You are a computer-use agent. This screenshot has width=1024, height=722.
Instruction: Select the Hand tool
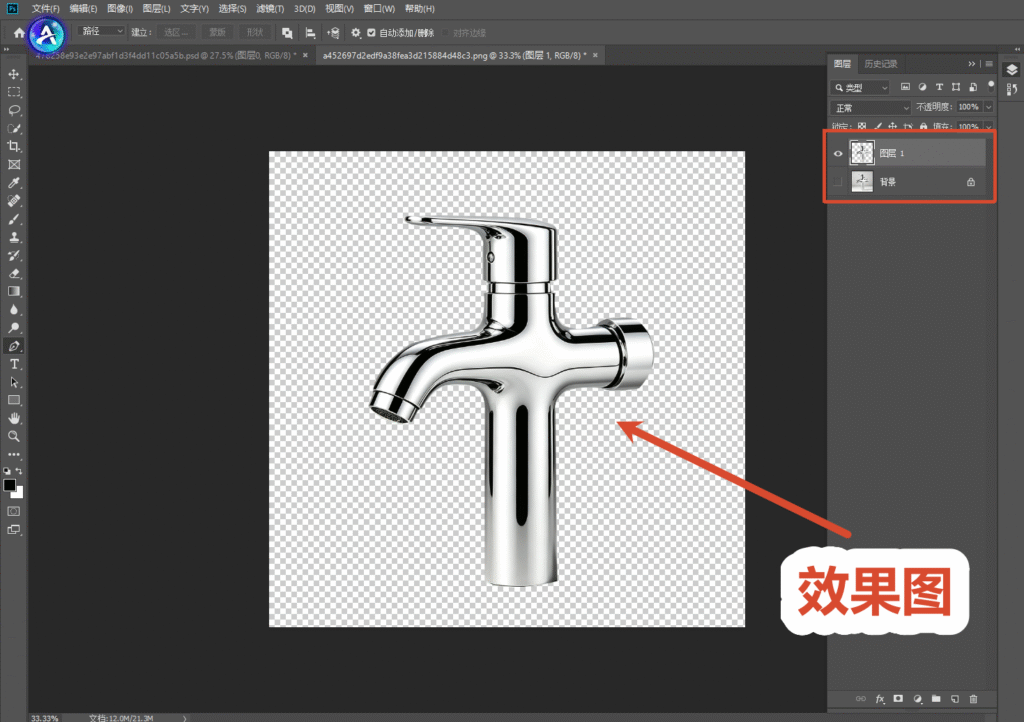click(14, 418)
